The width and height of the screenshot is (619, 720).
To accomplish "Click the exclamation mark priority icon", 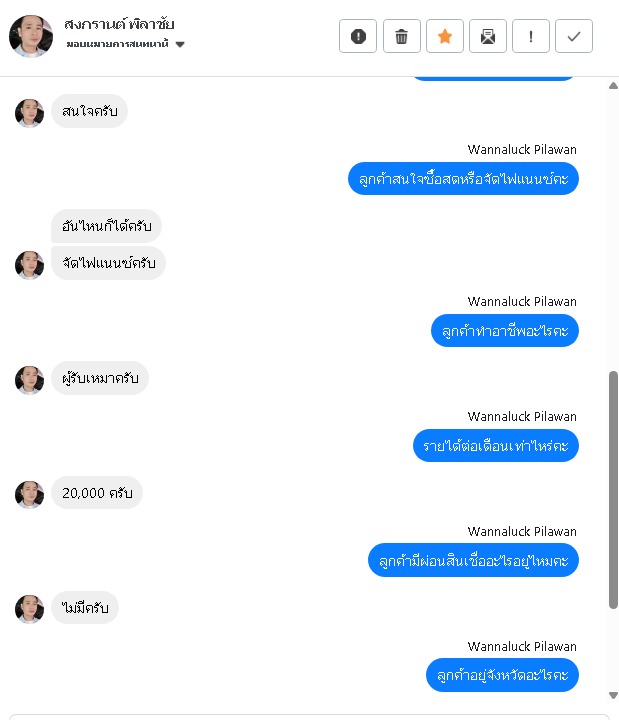I will click(x=531, y=36).
